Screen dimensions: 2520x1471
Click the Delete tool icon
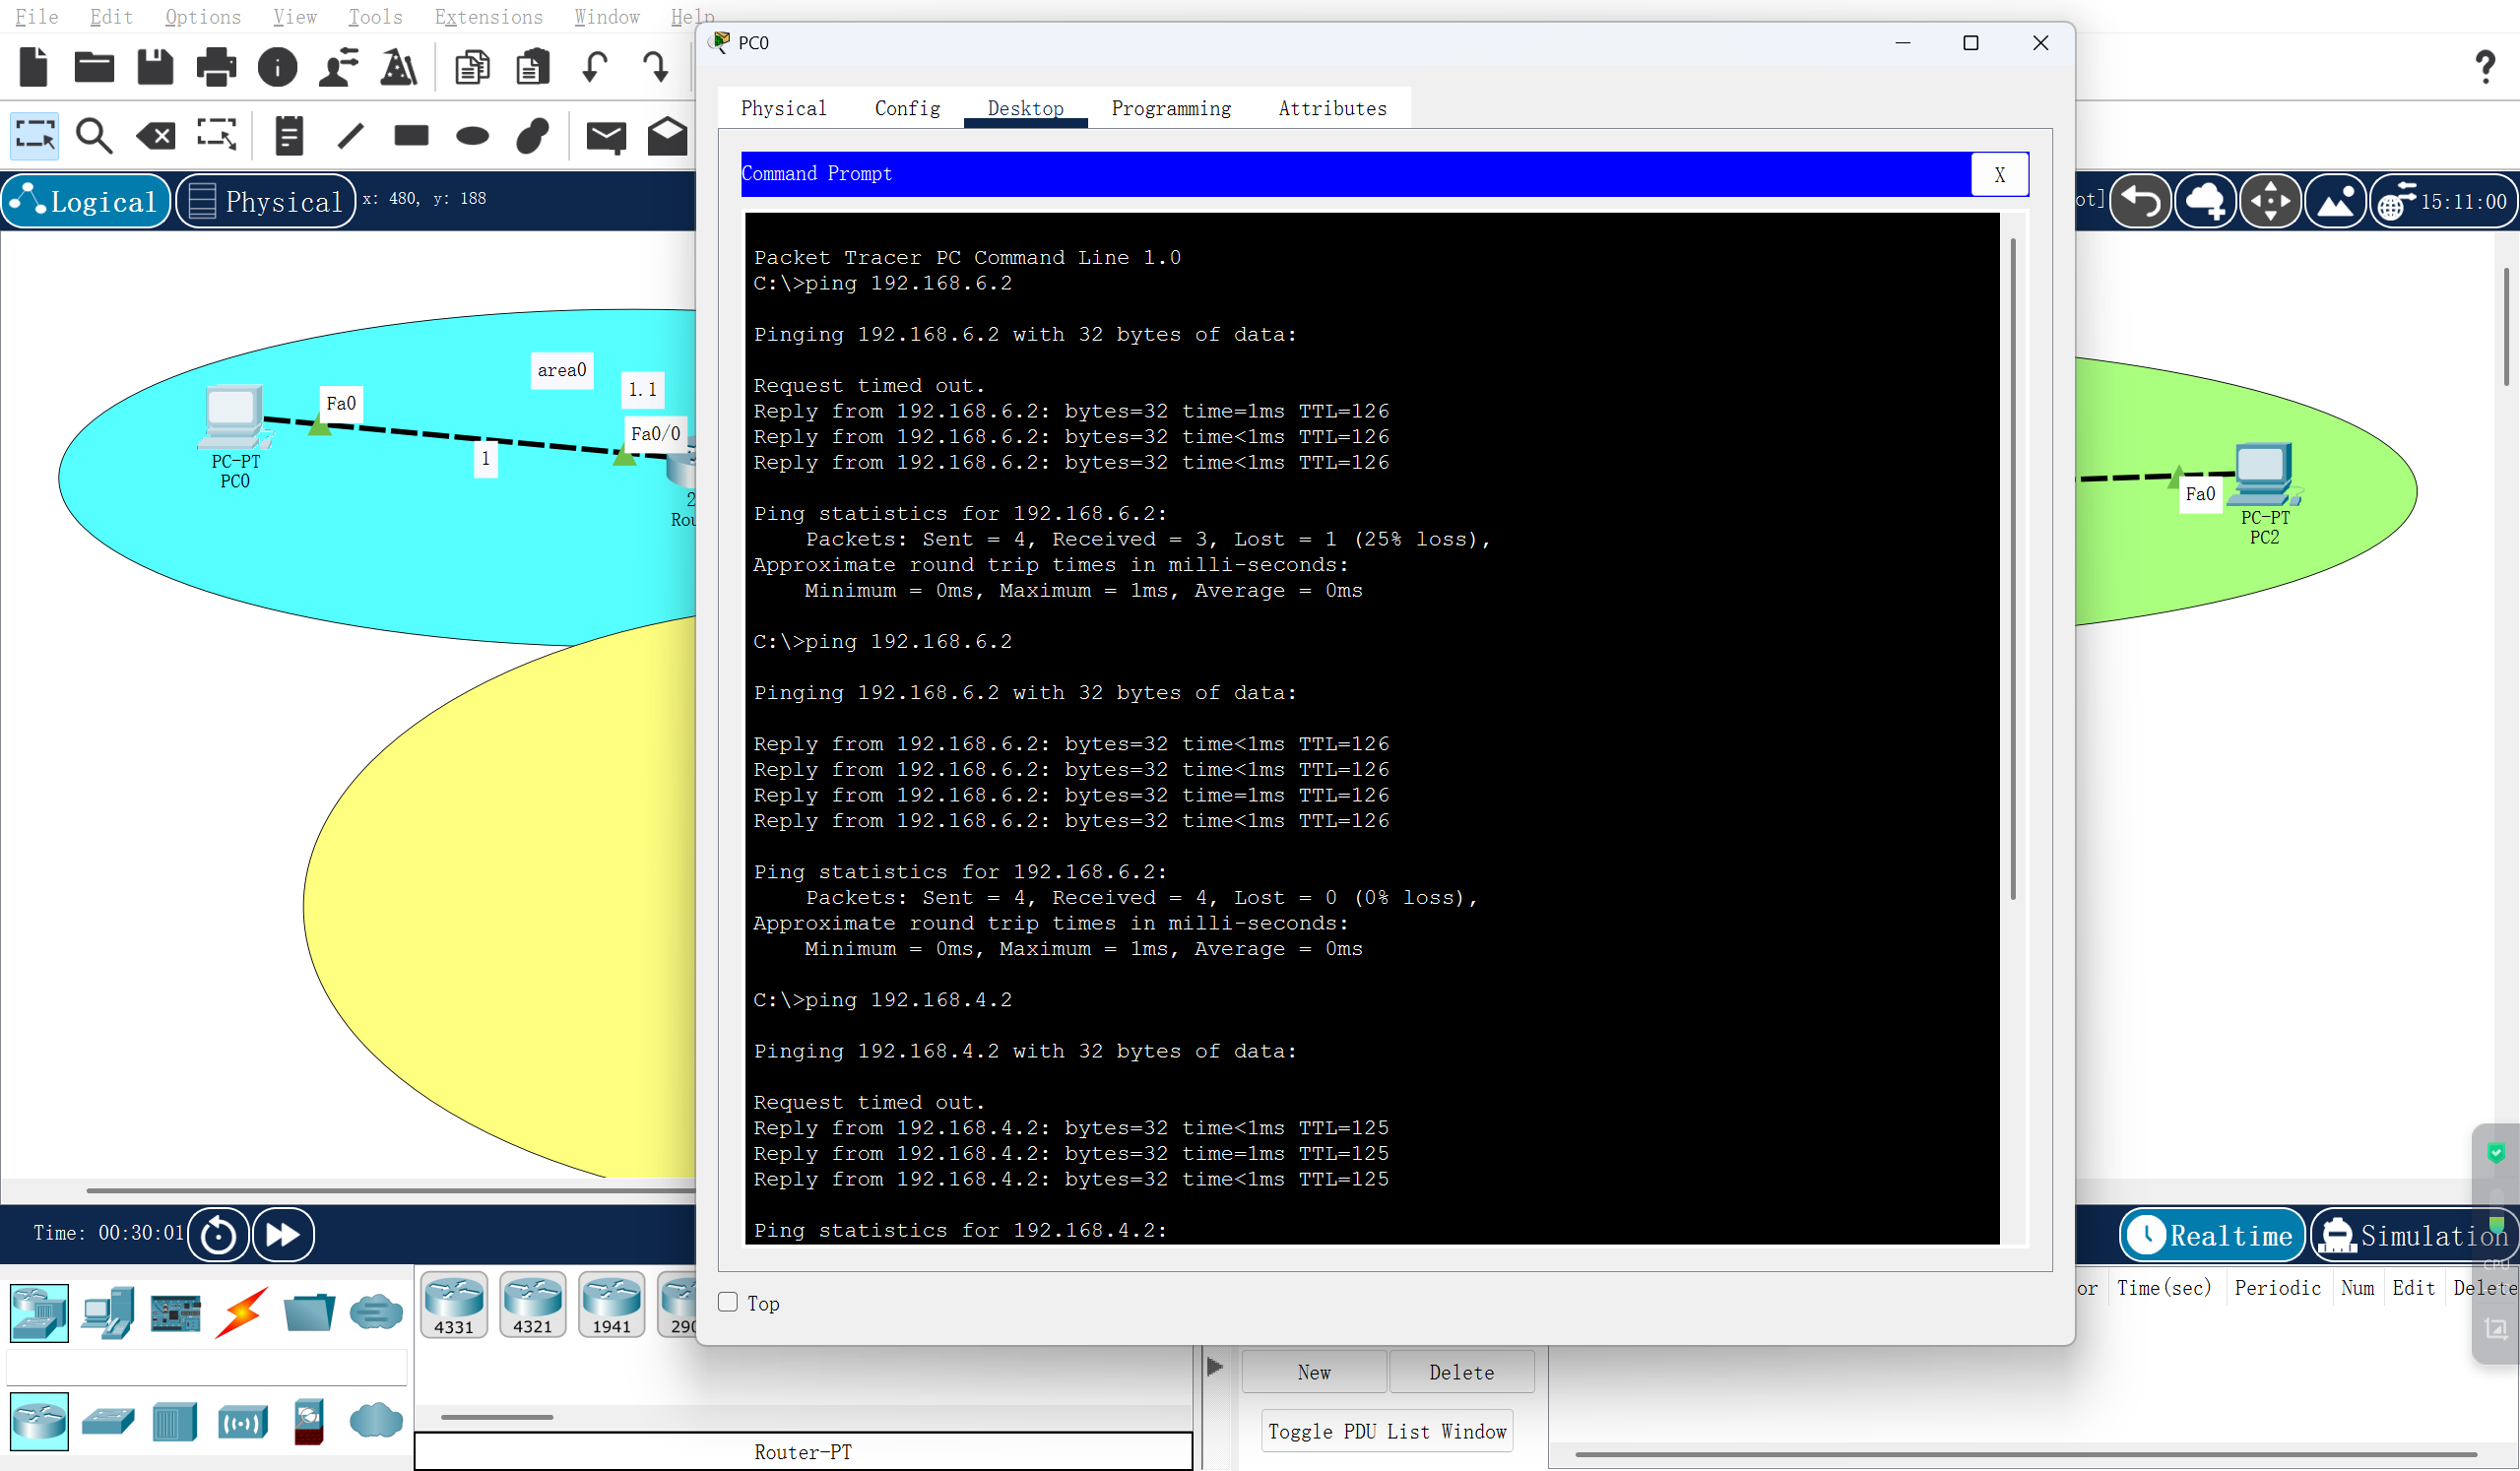pos(156,135)
